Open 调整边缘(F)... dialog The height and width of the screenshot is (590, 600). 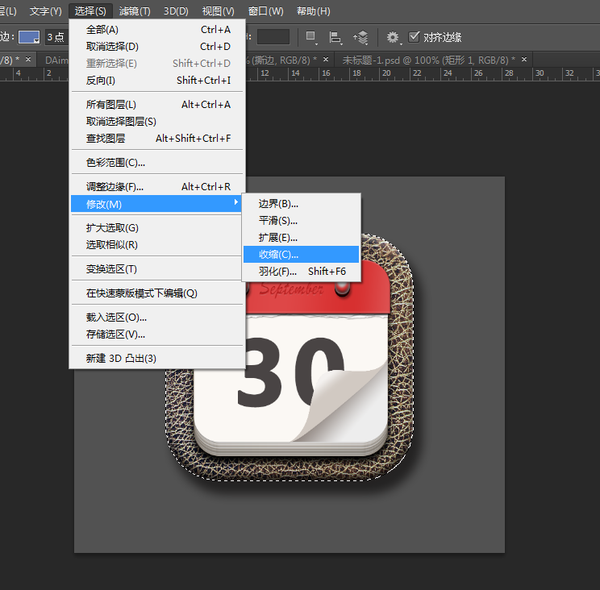(x=157, y=187)
